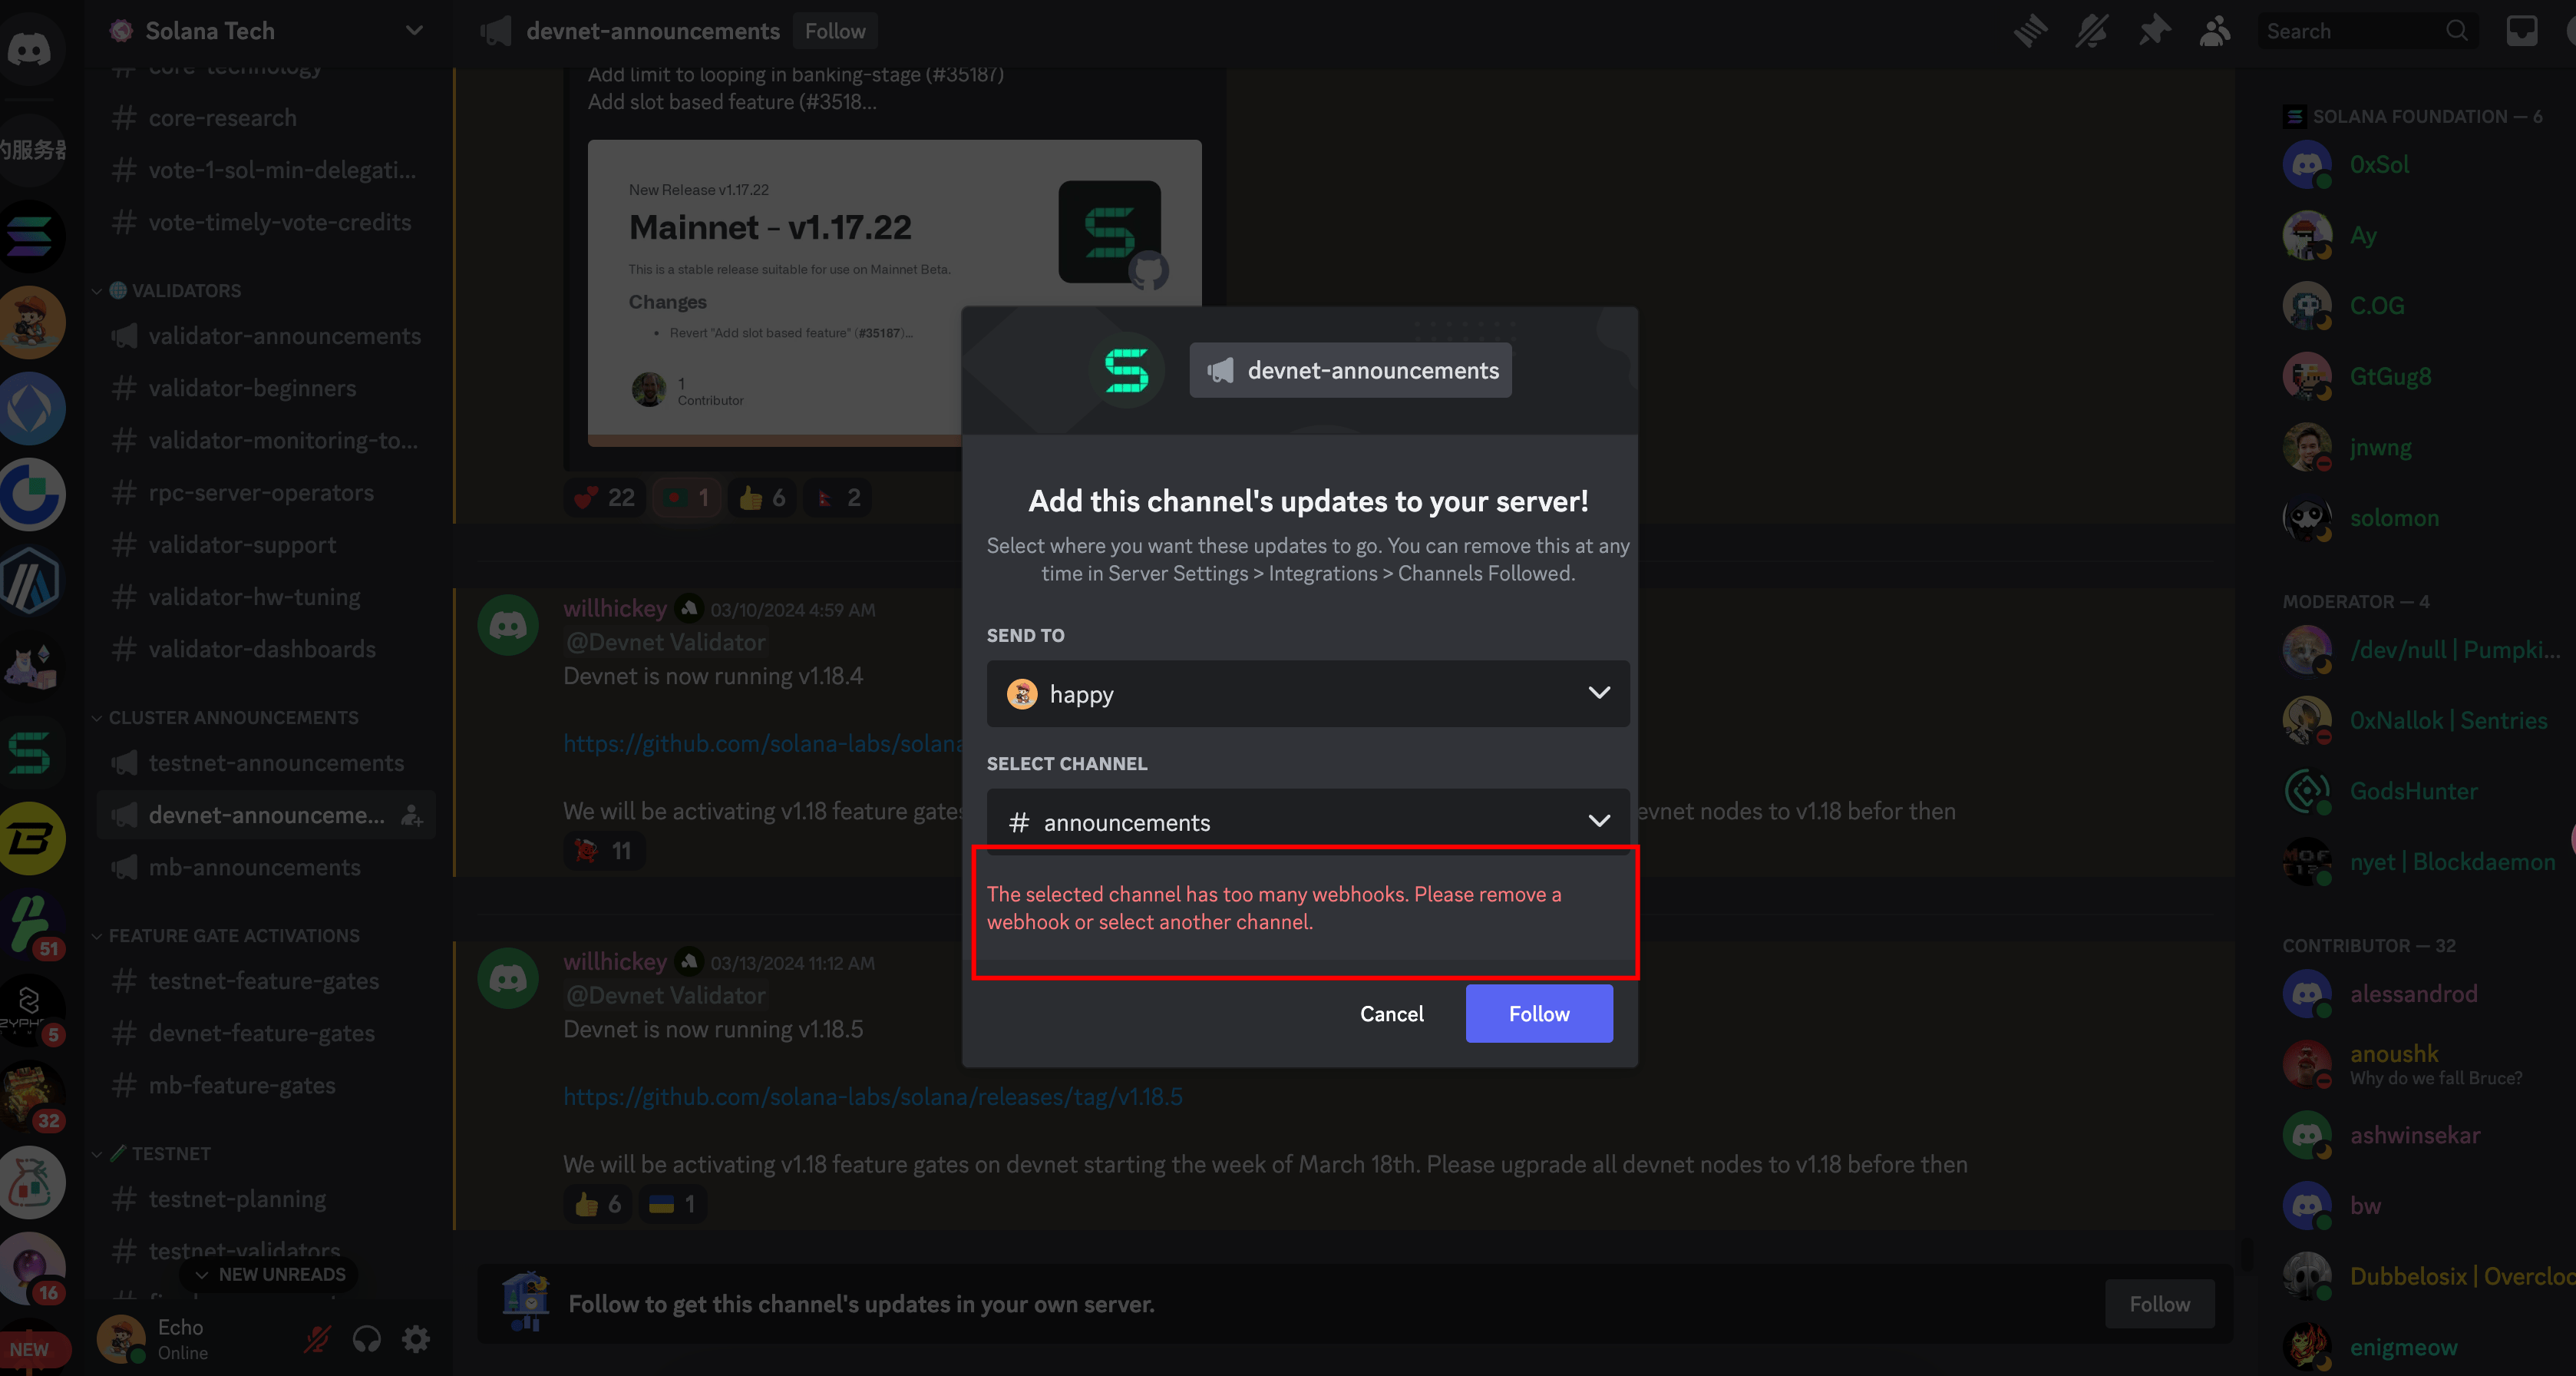Open the core-research channel
2576x1376 pixels.
(x=266, y=118)
